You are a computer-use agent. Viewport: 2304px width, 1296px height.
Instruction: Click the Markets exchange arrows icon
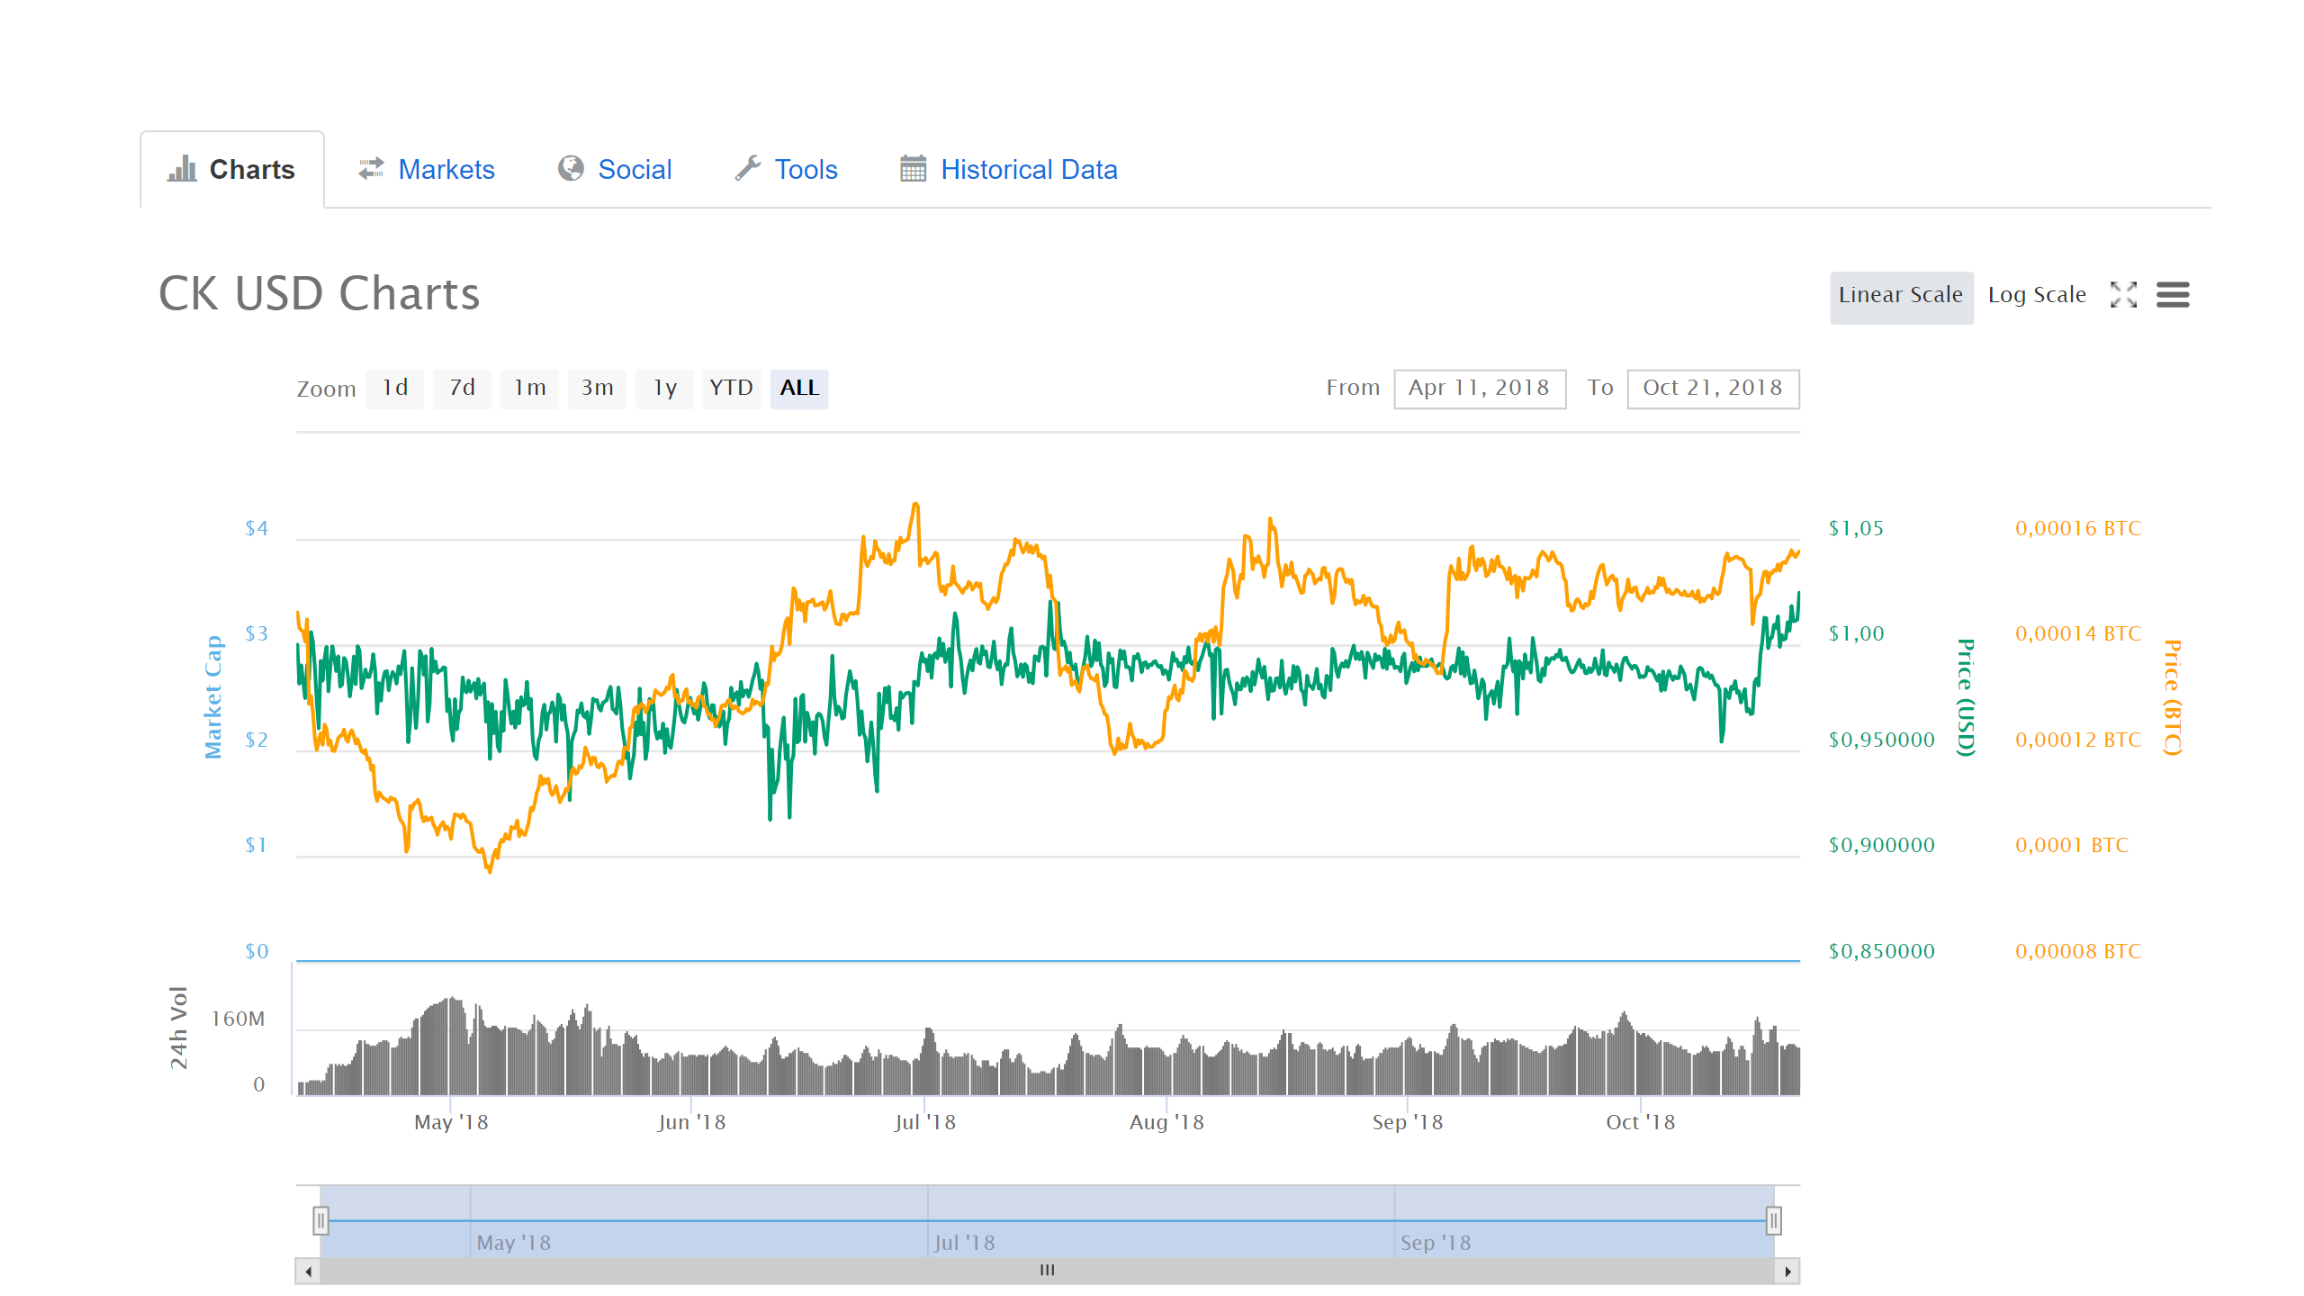(371, 169)
